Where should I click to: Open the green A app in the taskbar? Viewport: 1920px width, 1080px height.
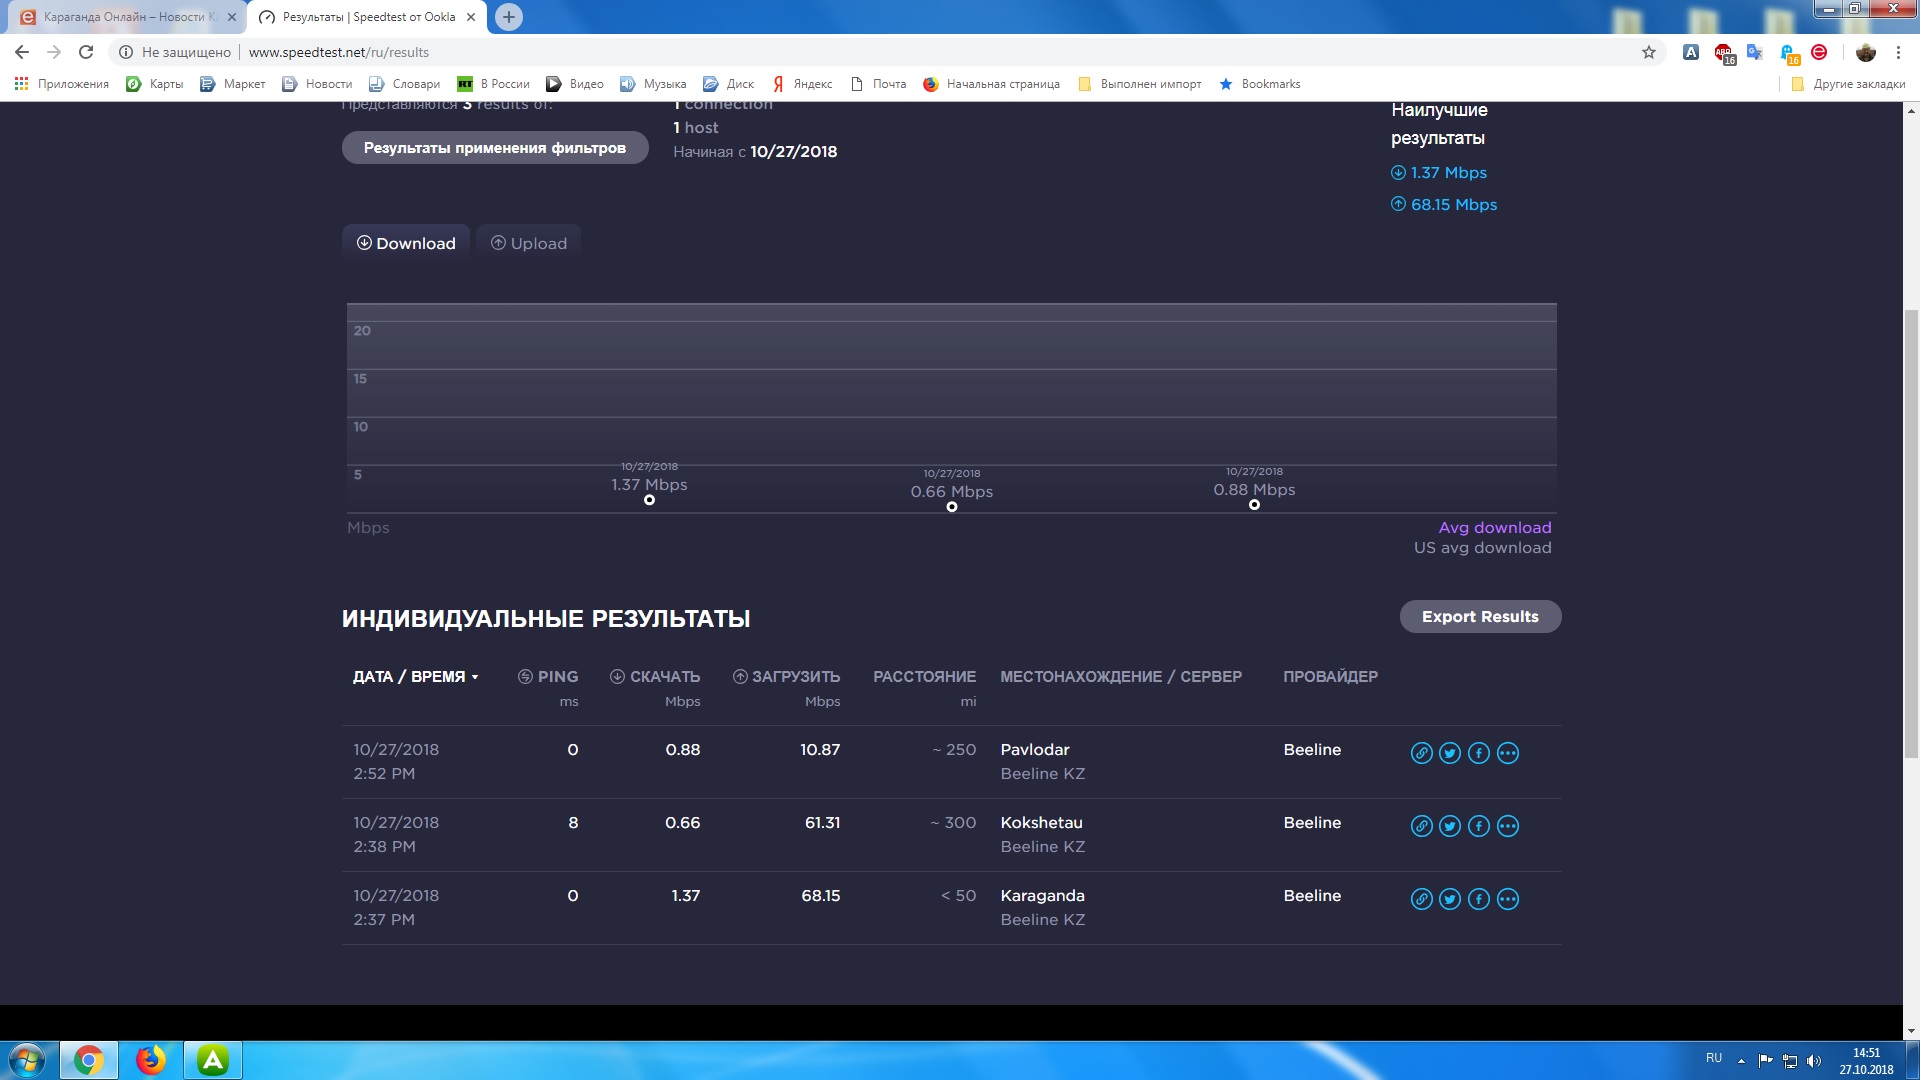(x=213, y=1060)
